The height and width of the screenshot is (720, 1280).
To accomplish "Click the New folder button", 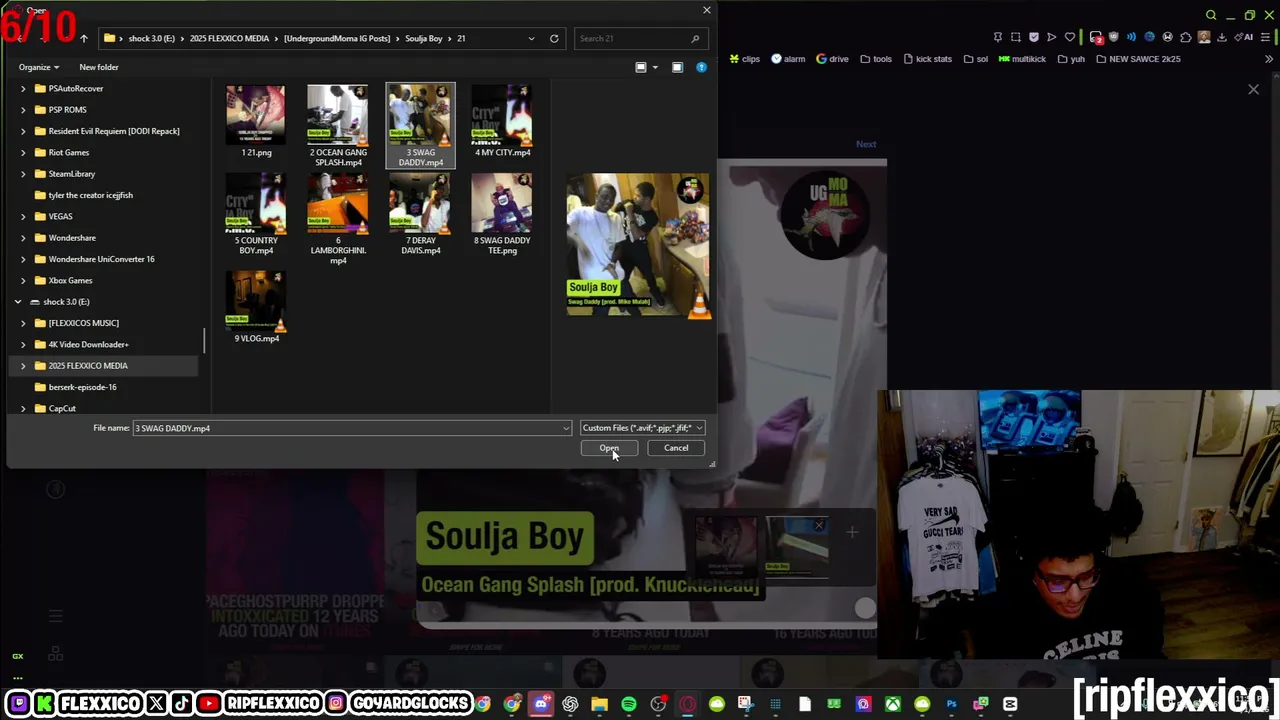I will (99, 67).
